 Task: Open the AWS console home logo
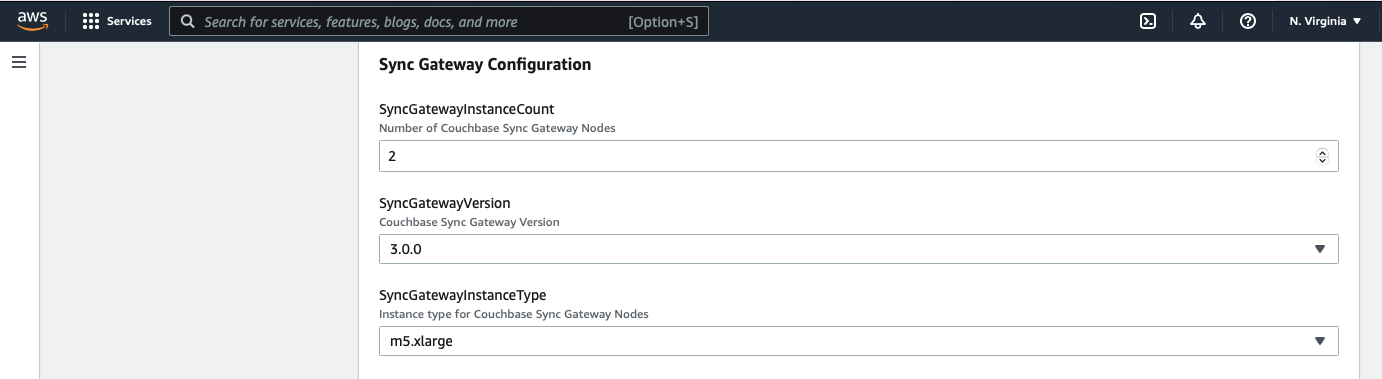point(33,21)
